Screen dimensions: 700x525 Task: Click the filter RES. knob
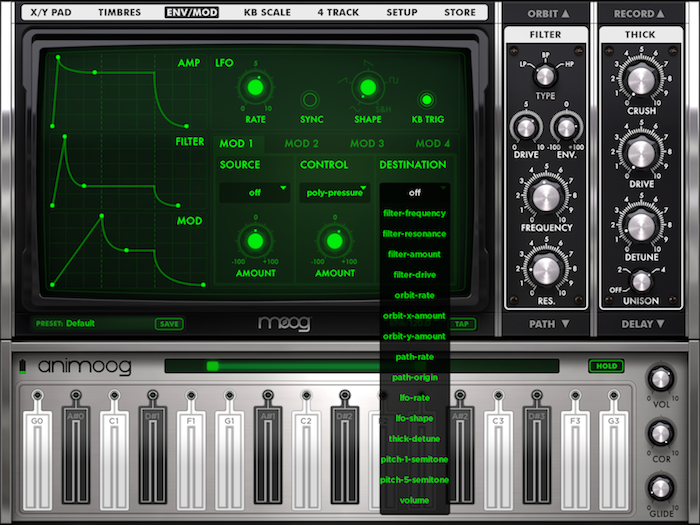pyautogui.click(x=546, y=270)
